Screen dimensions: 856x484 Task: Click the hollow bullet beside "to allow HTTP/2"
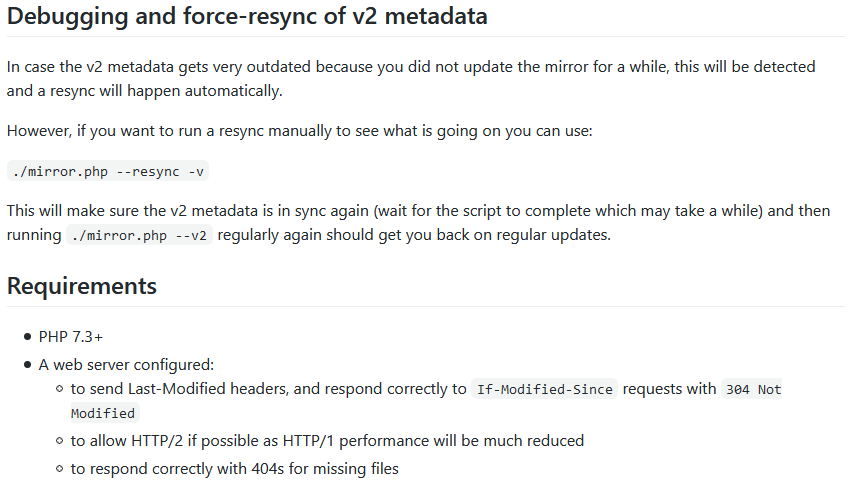pos(59,440)
